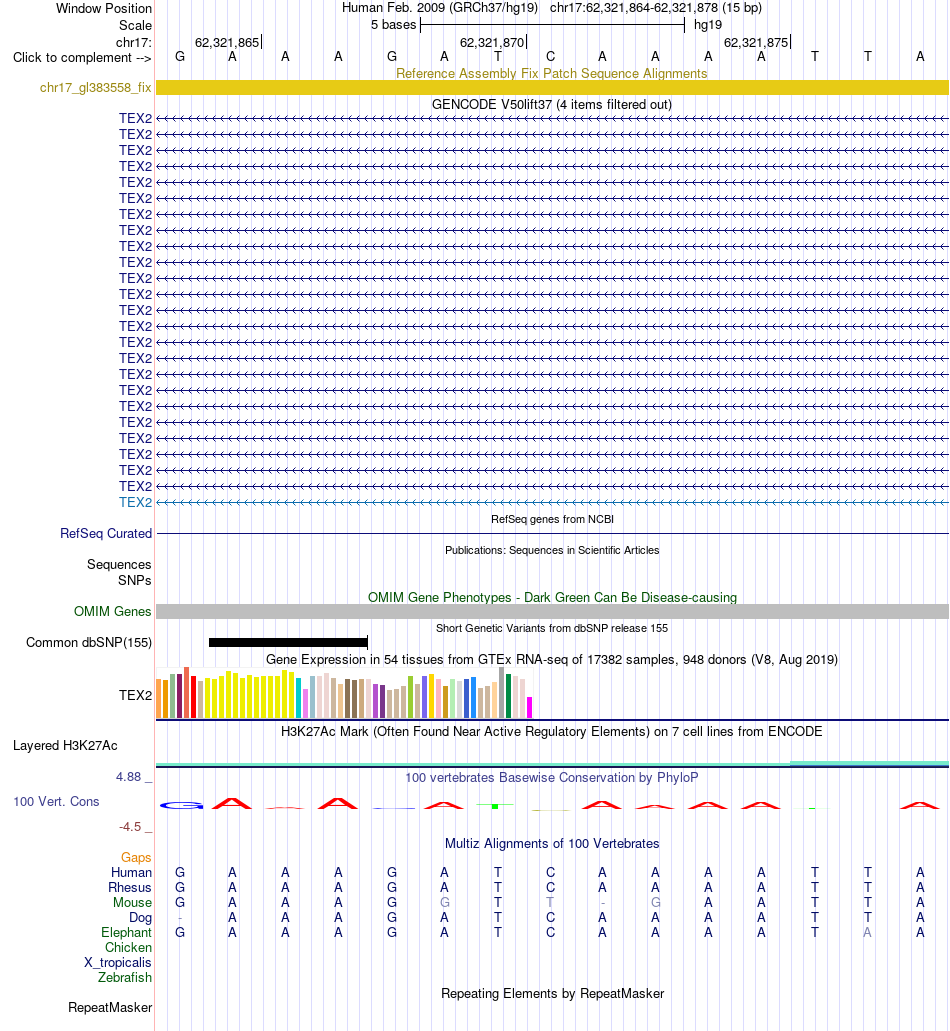Click the 'SNPs' track label
950x1031 pixels.
pos(135,581)
